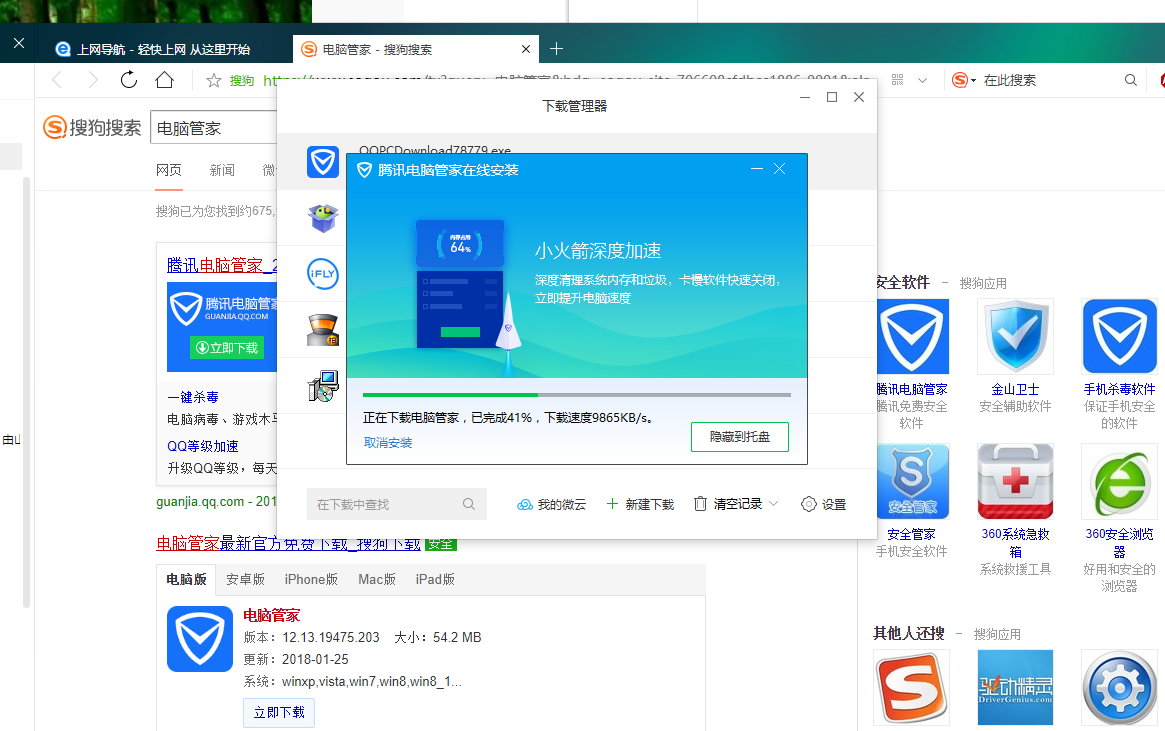Open the 手机杀毒软件 app icon
Viewport: 1165px width, 731px height.
coord(1119,337)
